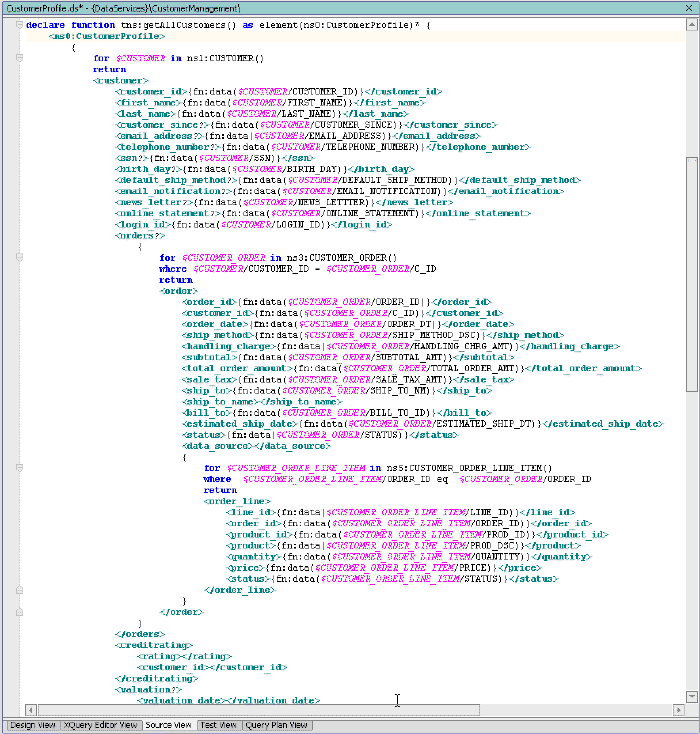Click the <sale_tax> element line
700x734 pixels.
tap(348, 380)
